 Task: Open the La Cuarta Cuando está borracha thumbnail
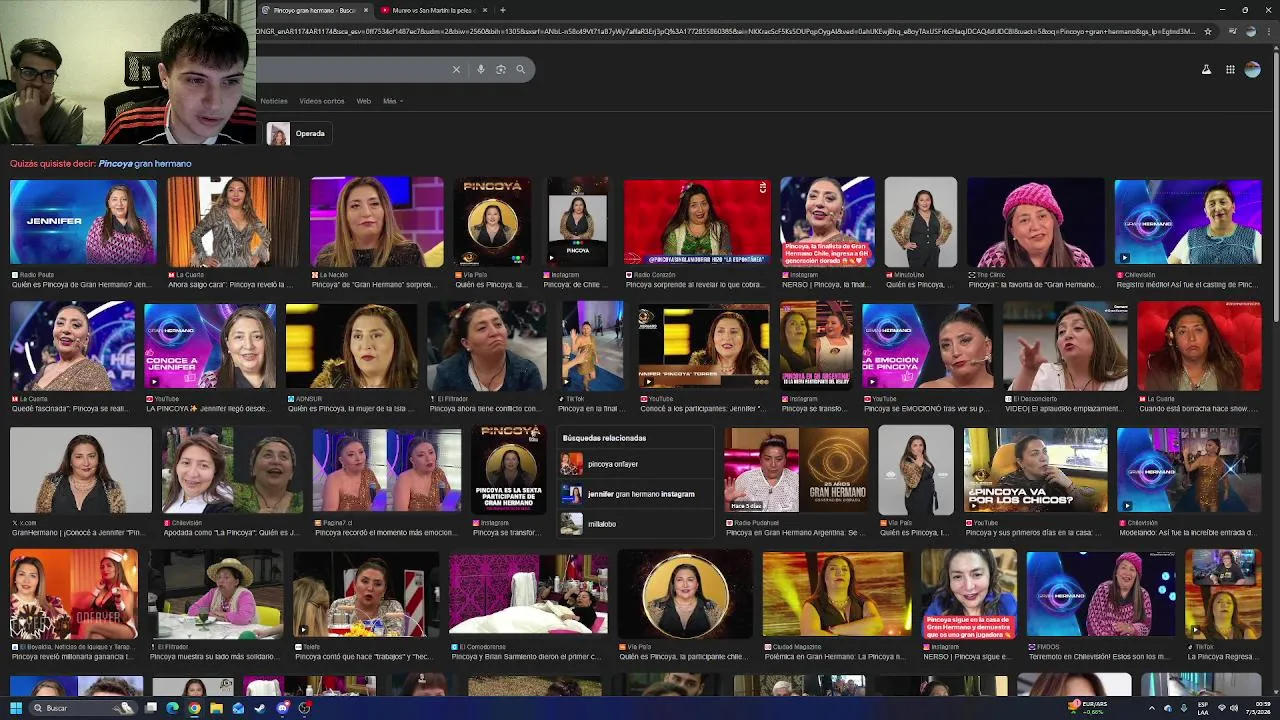(1199, 346)
